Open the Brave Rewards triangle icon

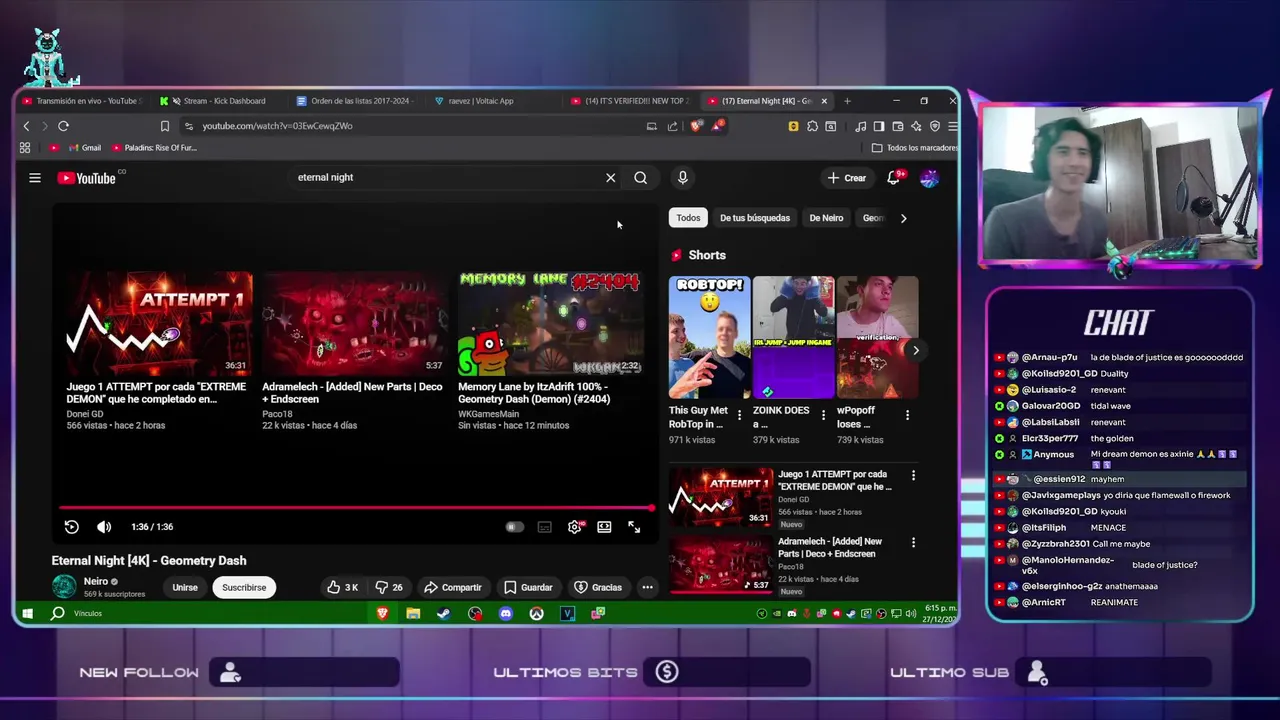click(x=718, y=126)
